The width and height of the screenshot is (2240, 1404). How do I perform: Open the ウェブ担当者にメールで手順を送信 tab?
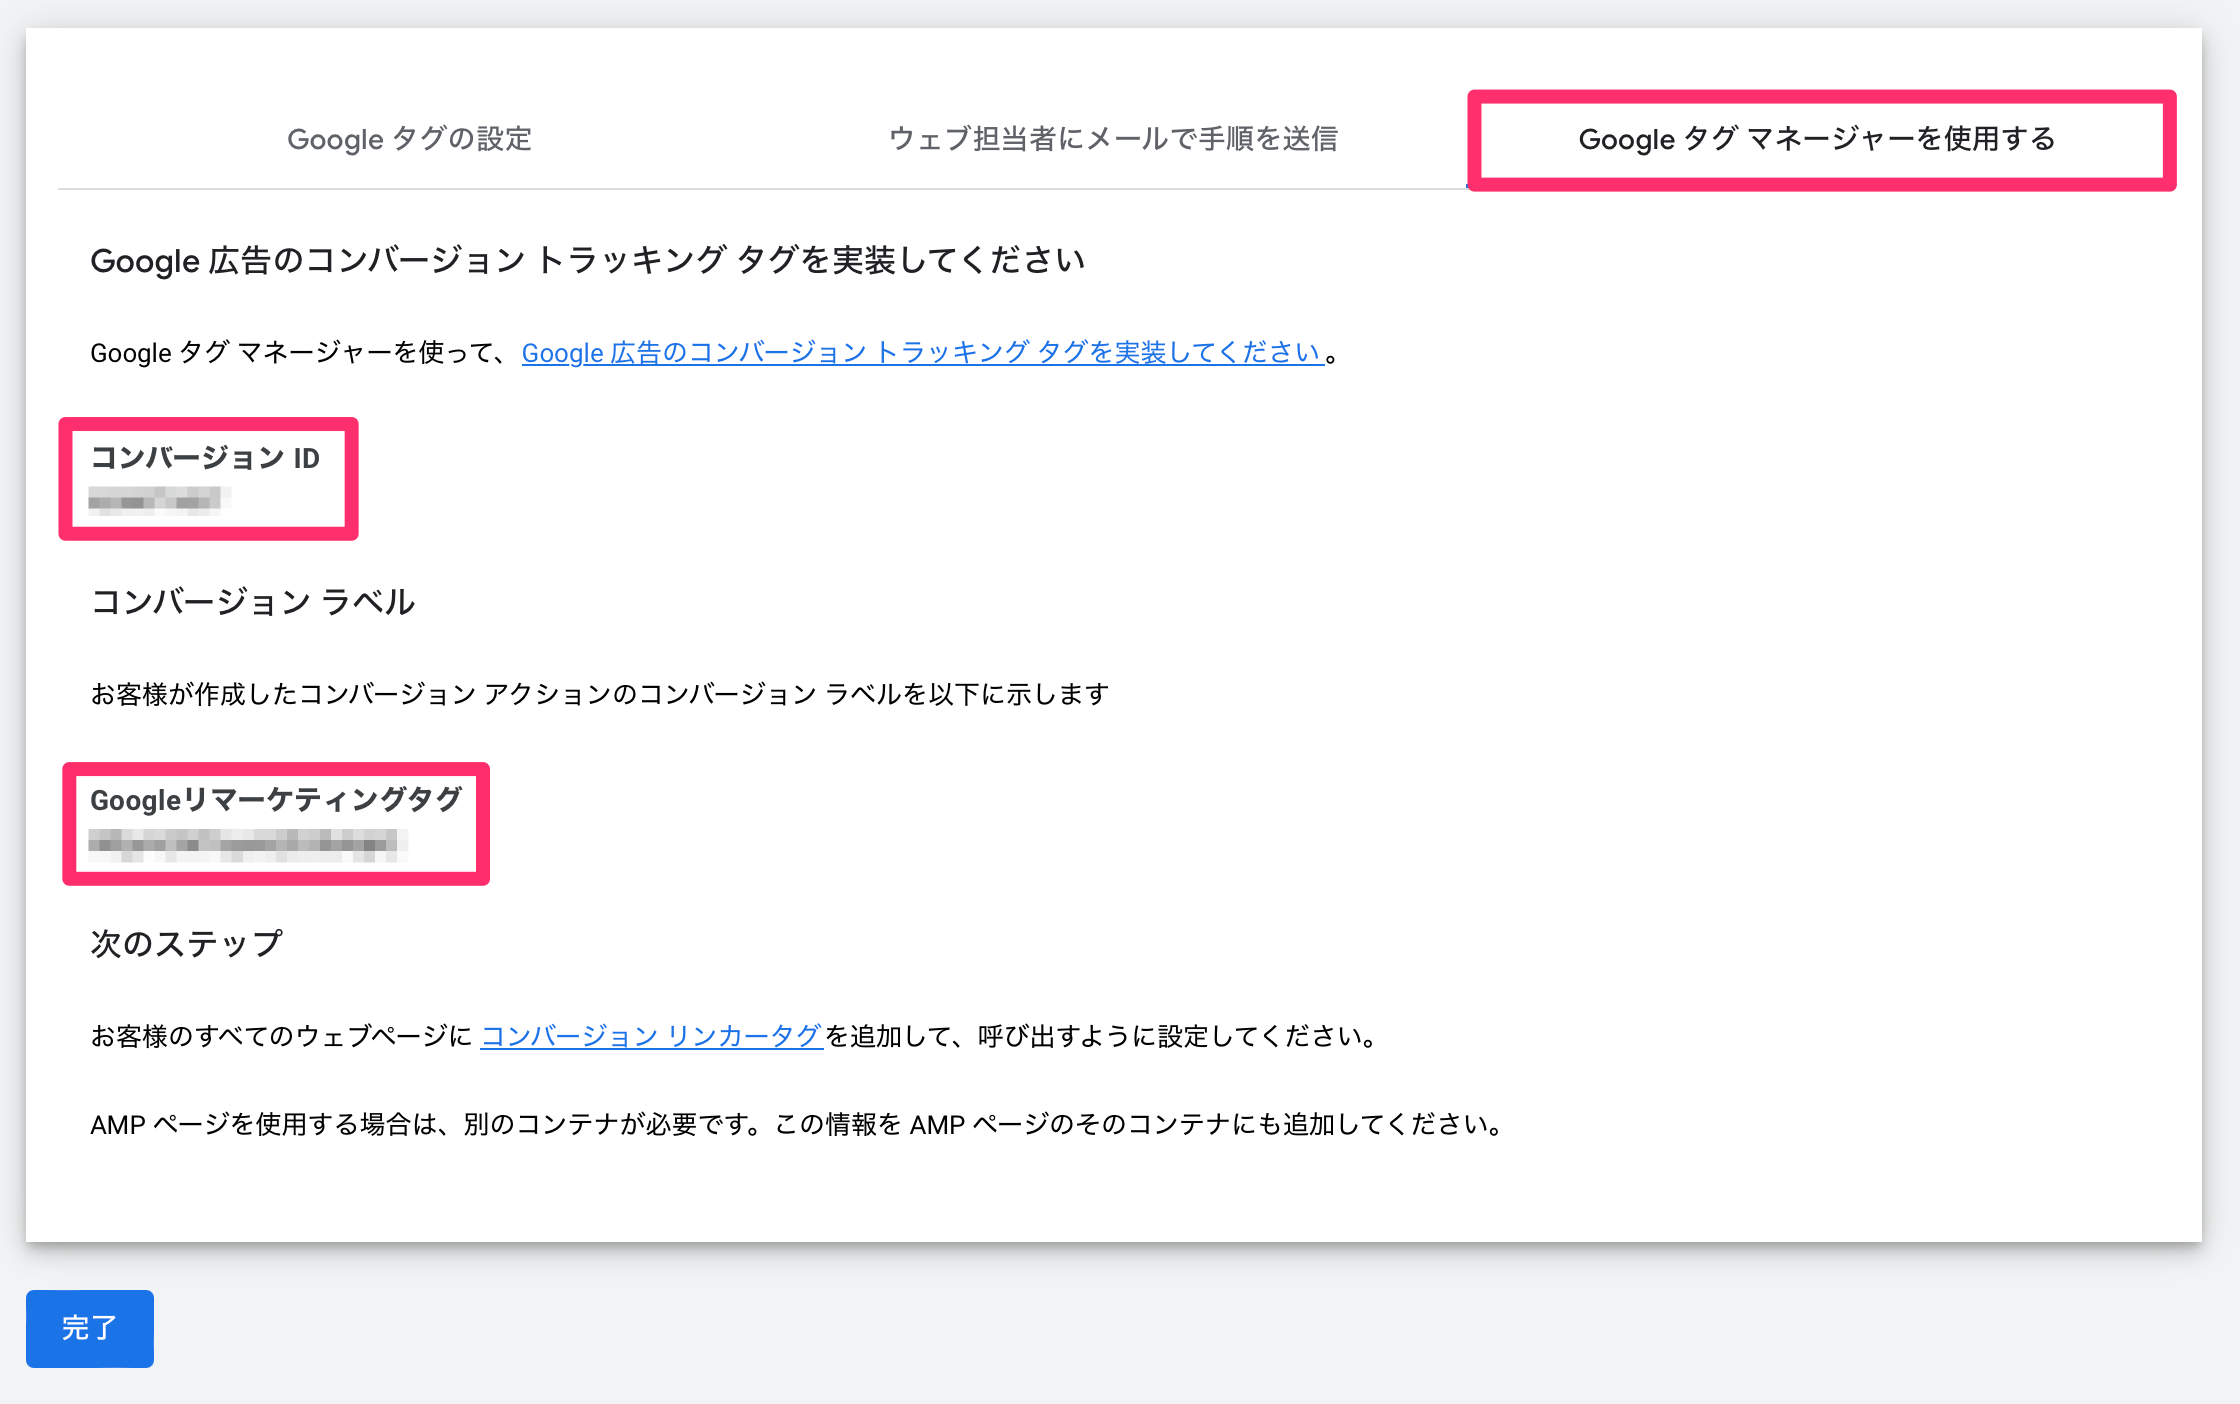coord(1113,139)
